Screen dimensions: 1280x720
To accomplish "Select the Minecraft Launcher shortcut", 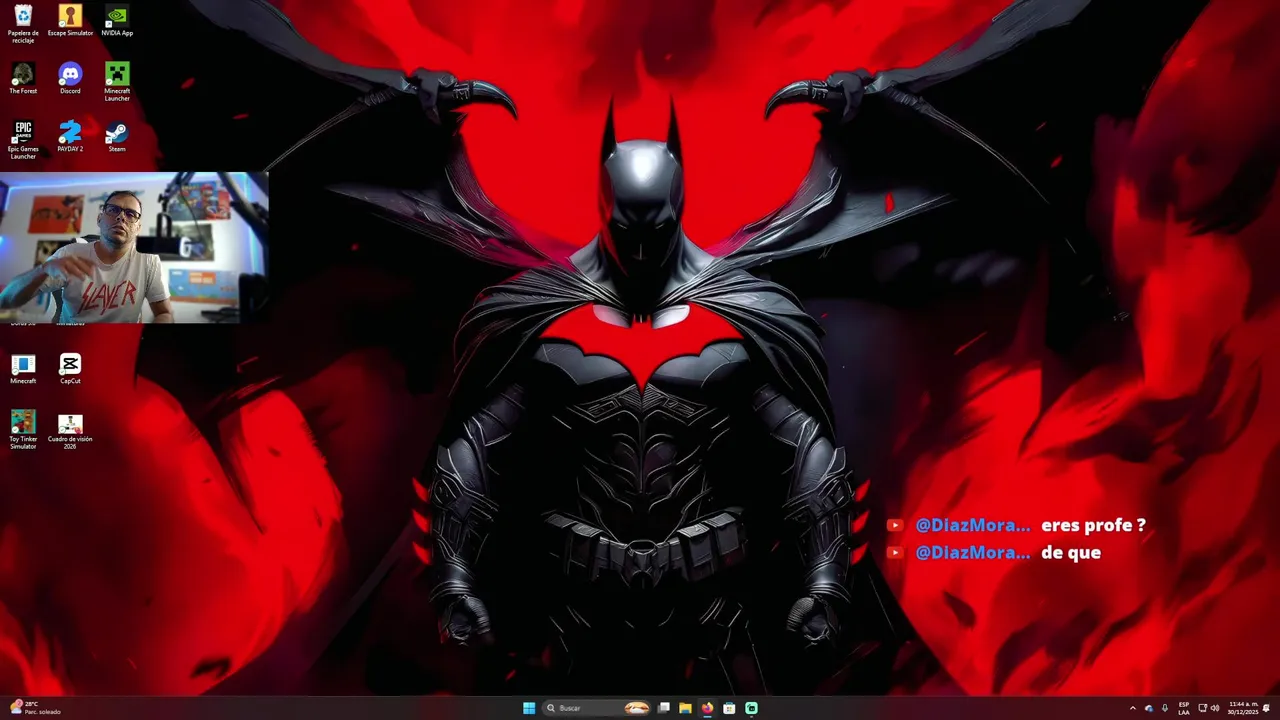I will [x=117, y=82].
